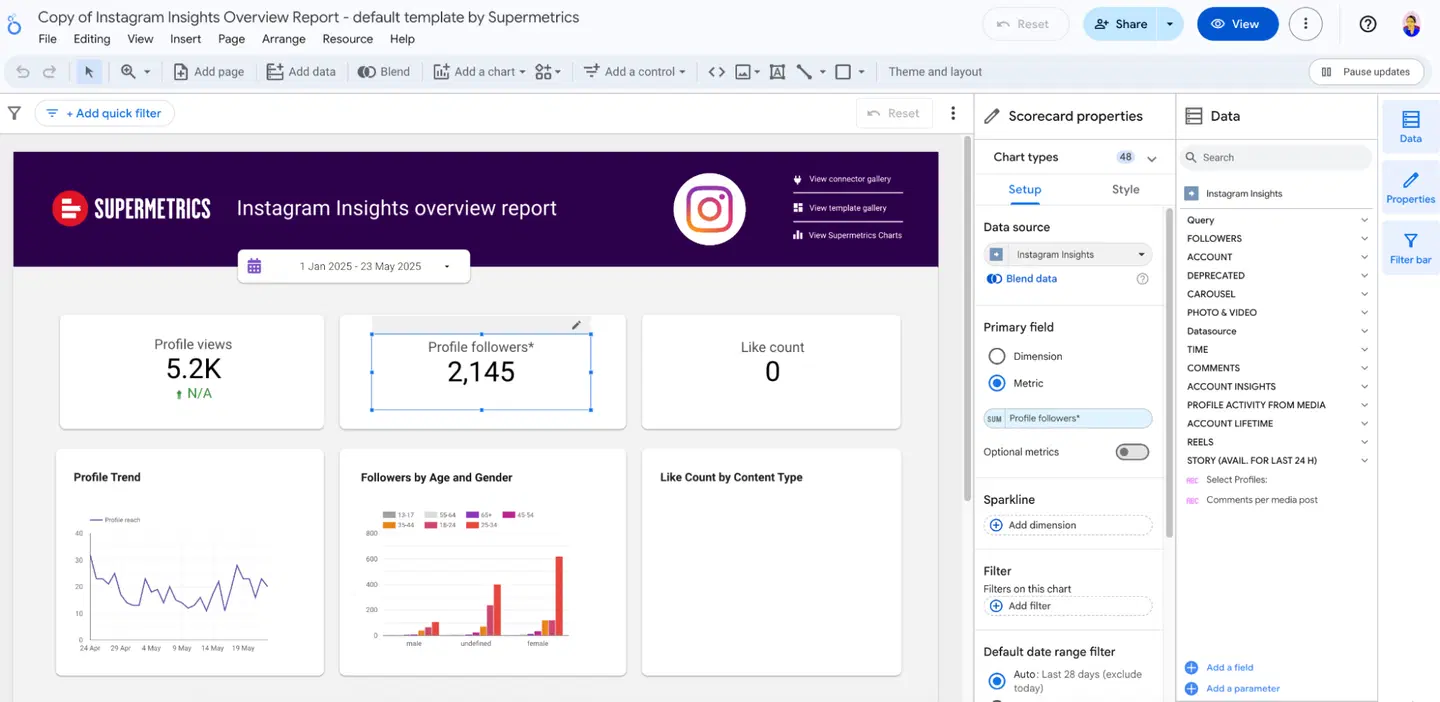Open the report date range picker dropdown
The image size is (1440, 702).
447,266
